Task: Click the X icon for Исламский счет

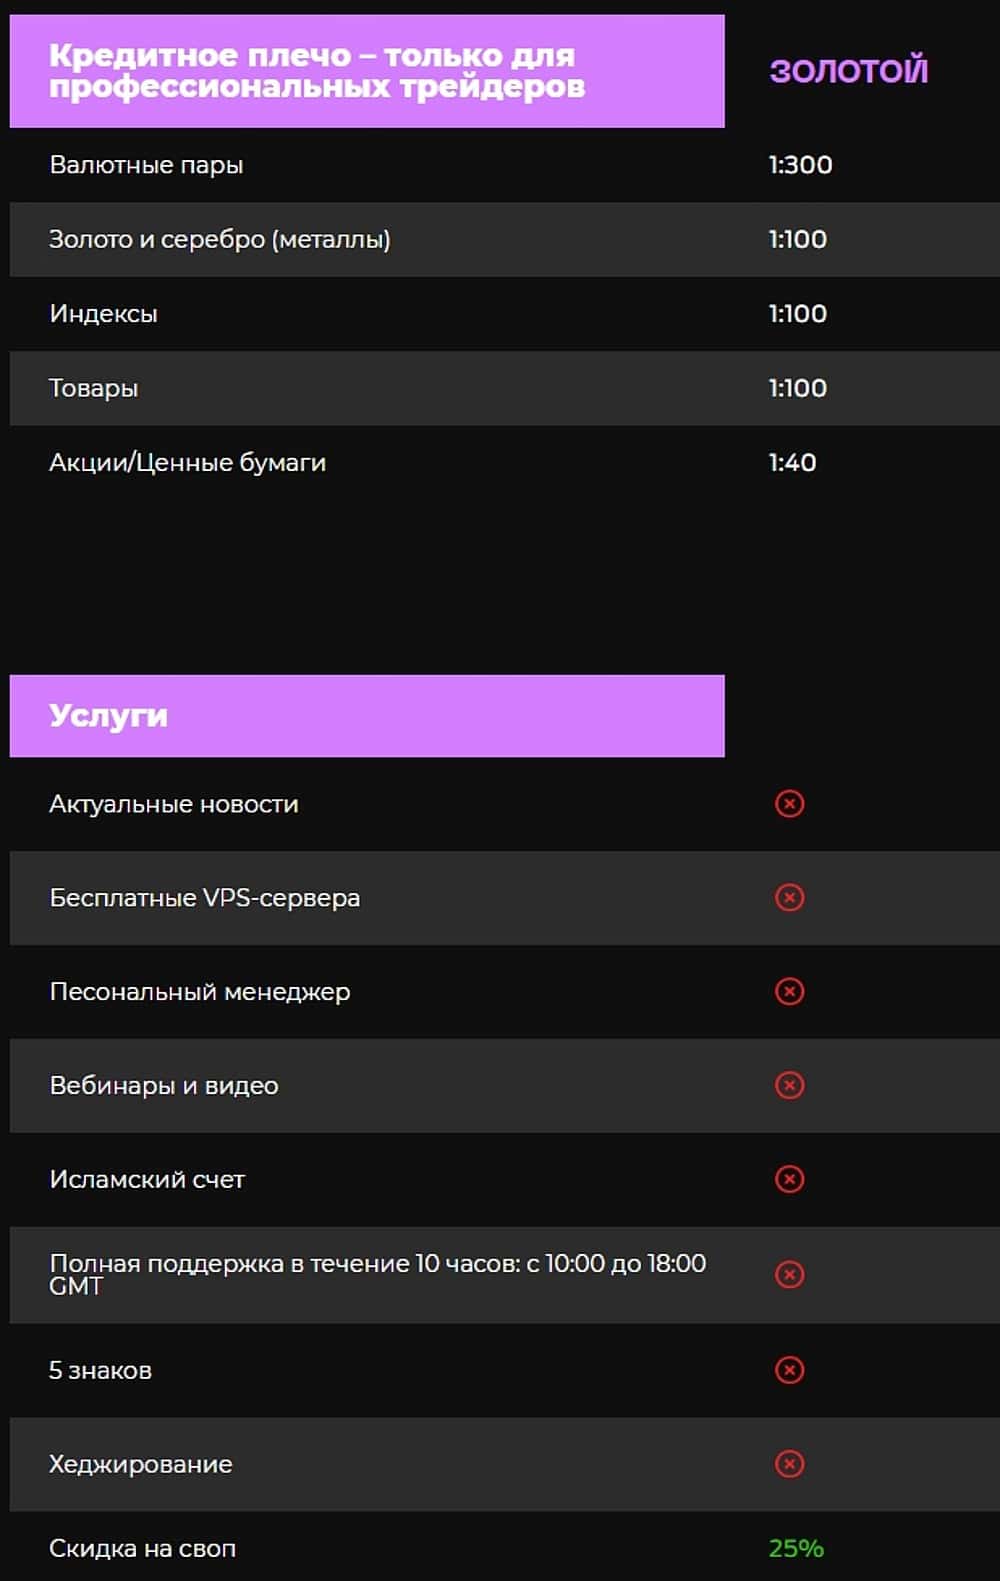Action: click(x=789, y=1179)
